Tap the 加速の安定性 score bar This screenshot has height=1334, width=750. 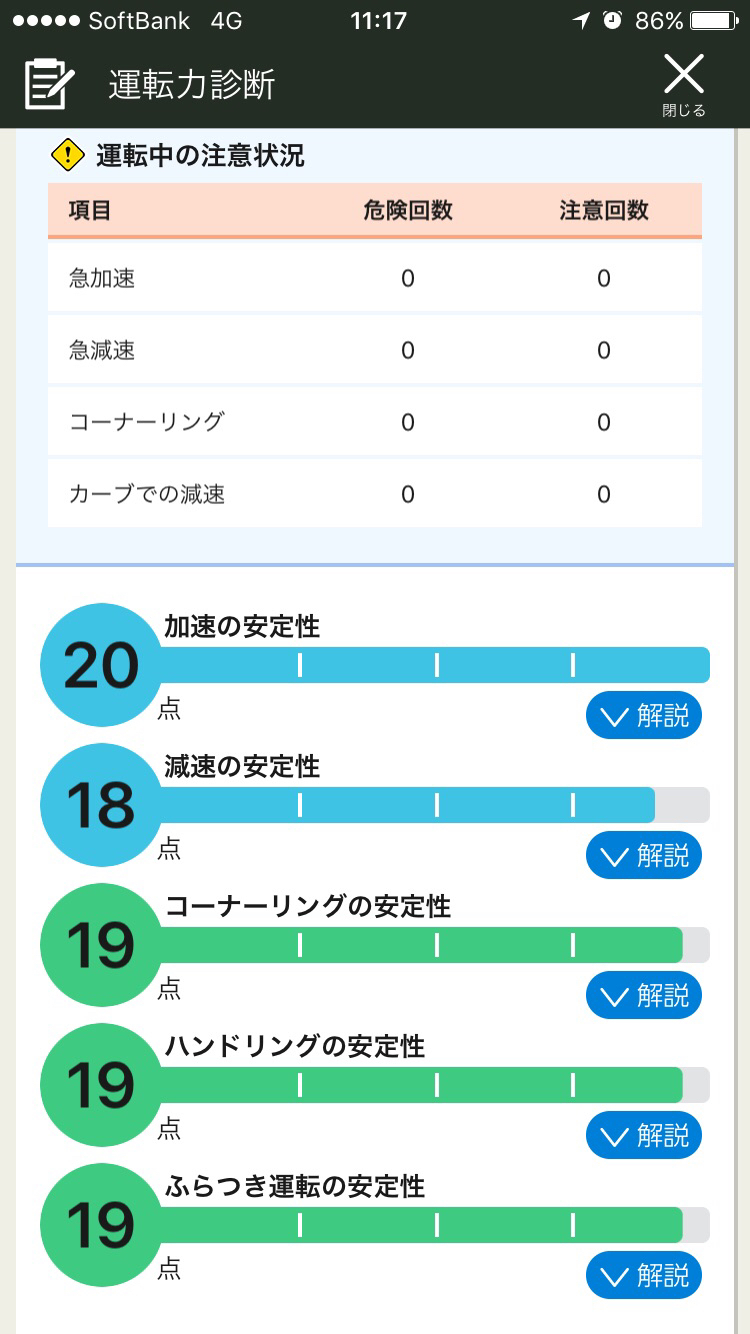pyautogui.click(x=435, y=665)
